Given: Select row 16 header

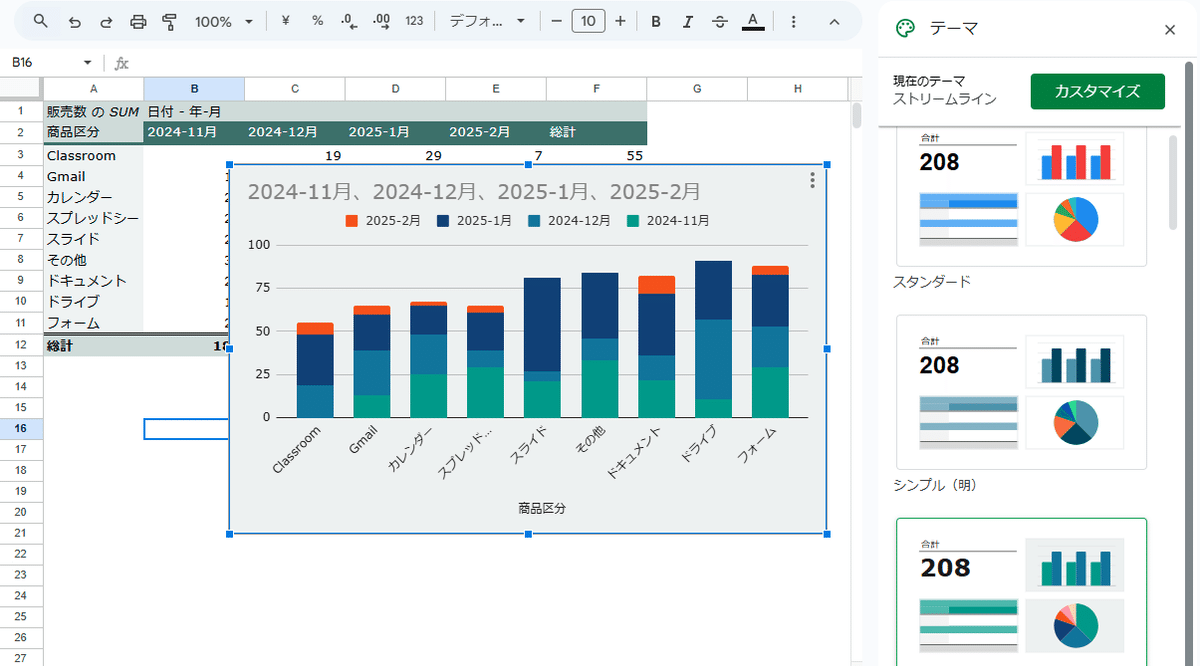Looking at the screenshot, I should pos(21,428).
